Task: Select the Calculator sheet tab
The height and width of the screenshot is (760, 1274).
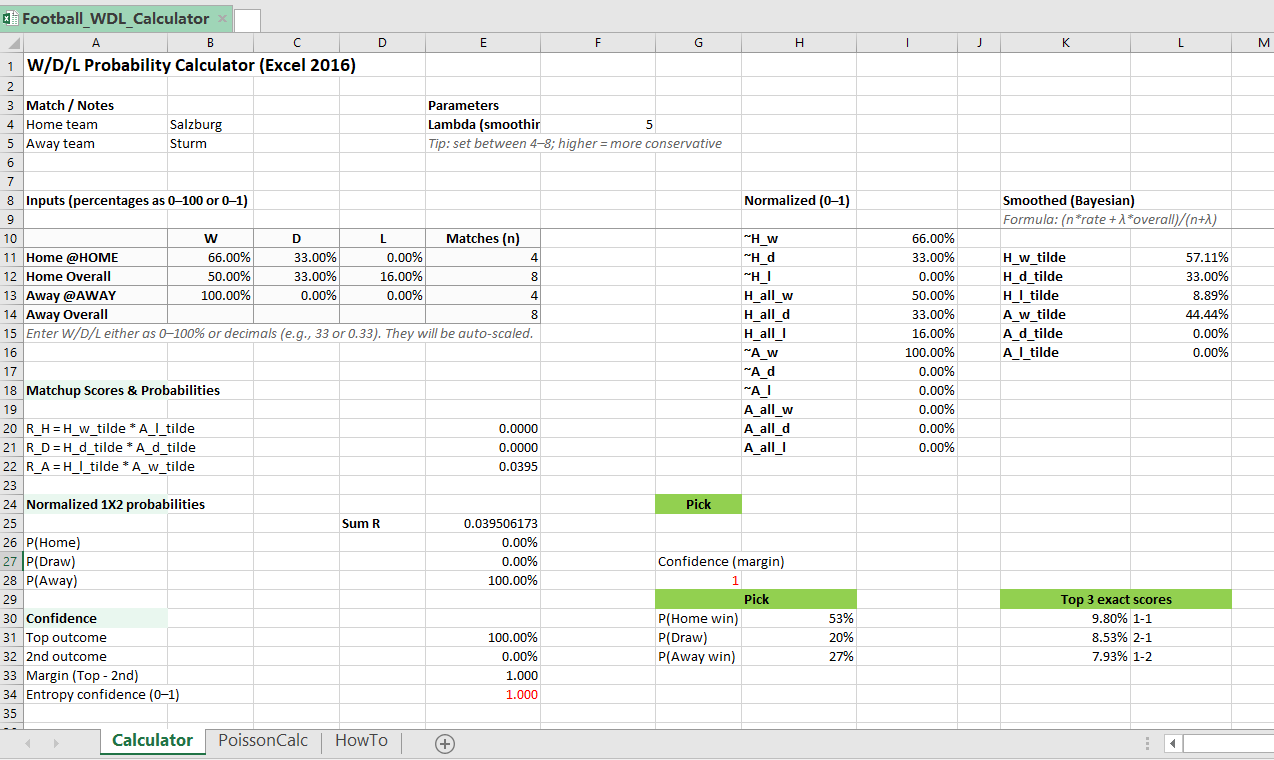Action: [152, 740]
